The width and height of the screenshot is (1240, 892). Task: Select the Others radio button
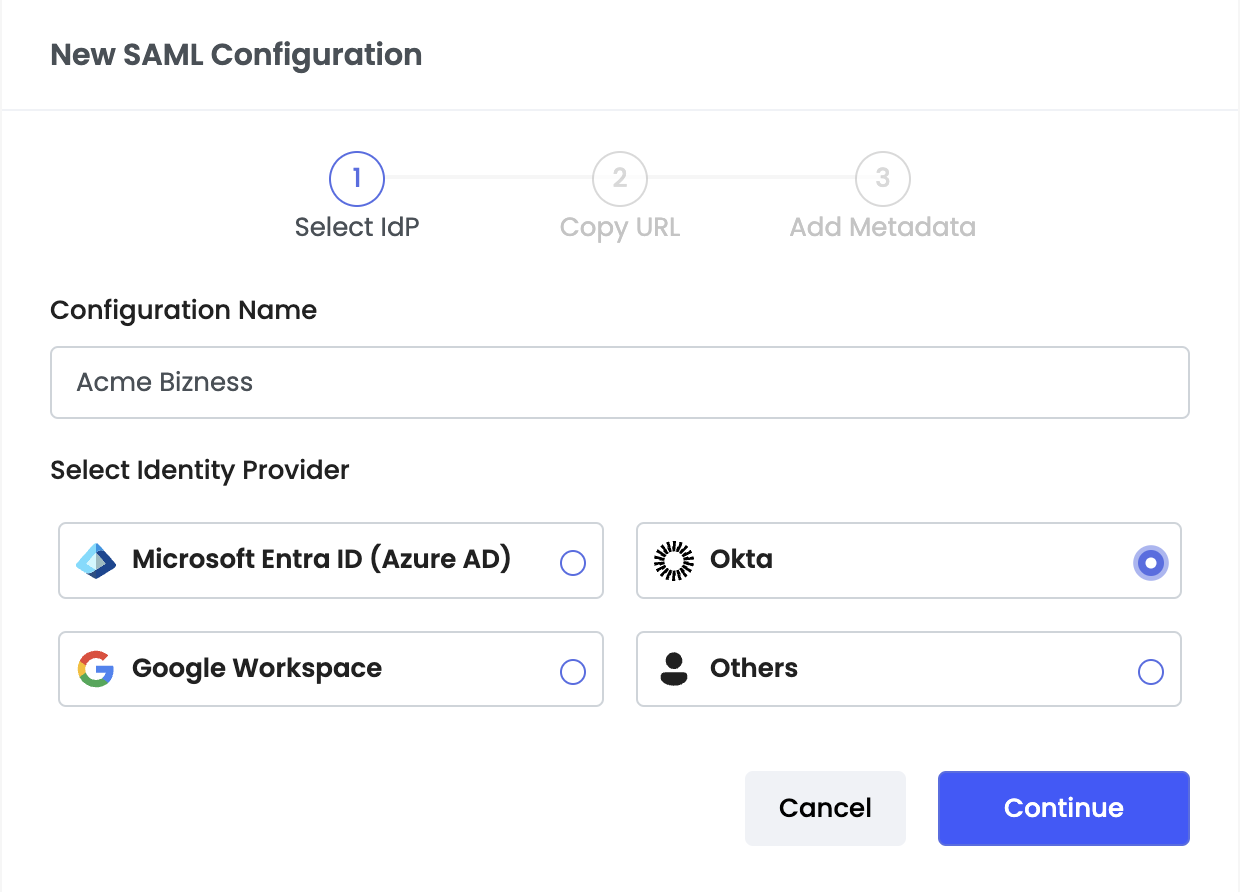tap(1151, 672)
